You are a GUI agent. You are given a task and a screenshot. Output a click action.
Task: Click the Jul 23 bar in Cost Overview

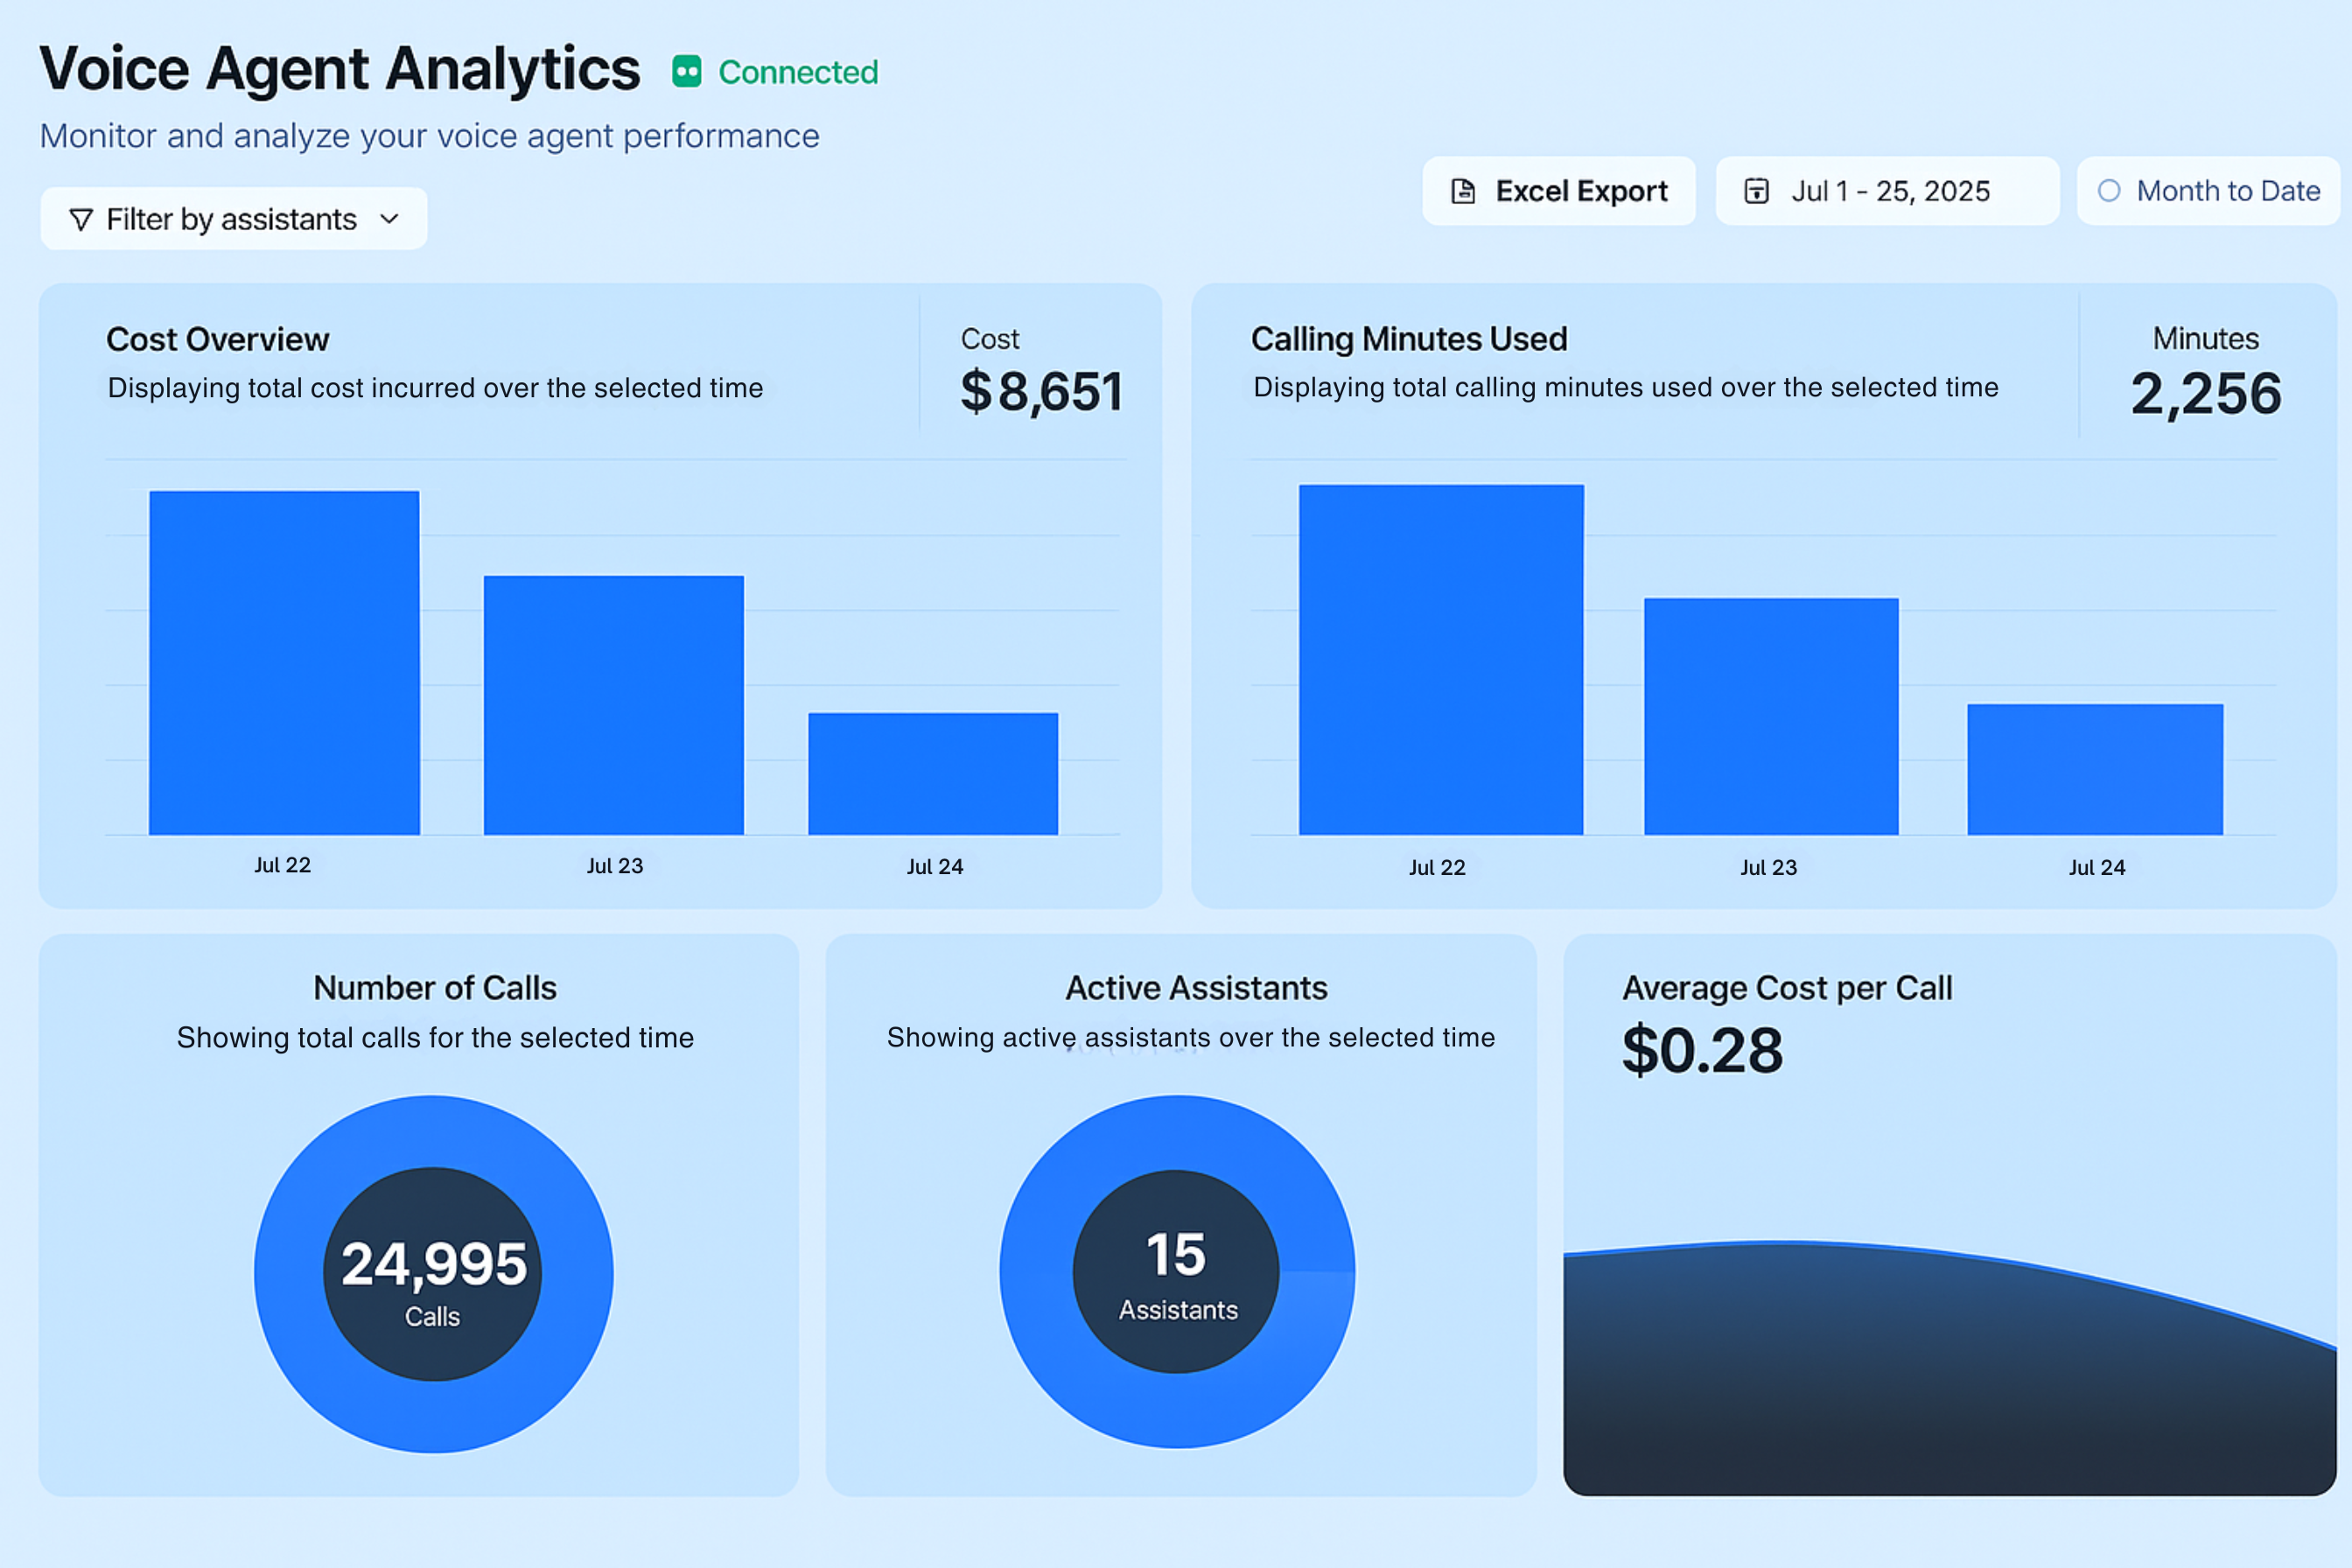pos(613,705)
